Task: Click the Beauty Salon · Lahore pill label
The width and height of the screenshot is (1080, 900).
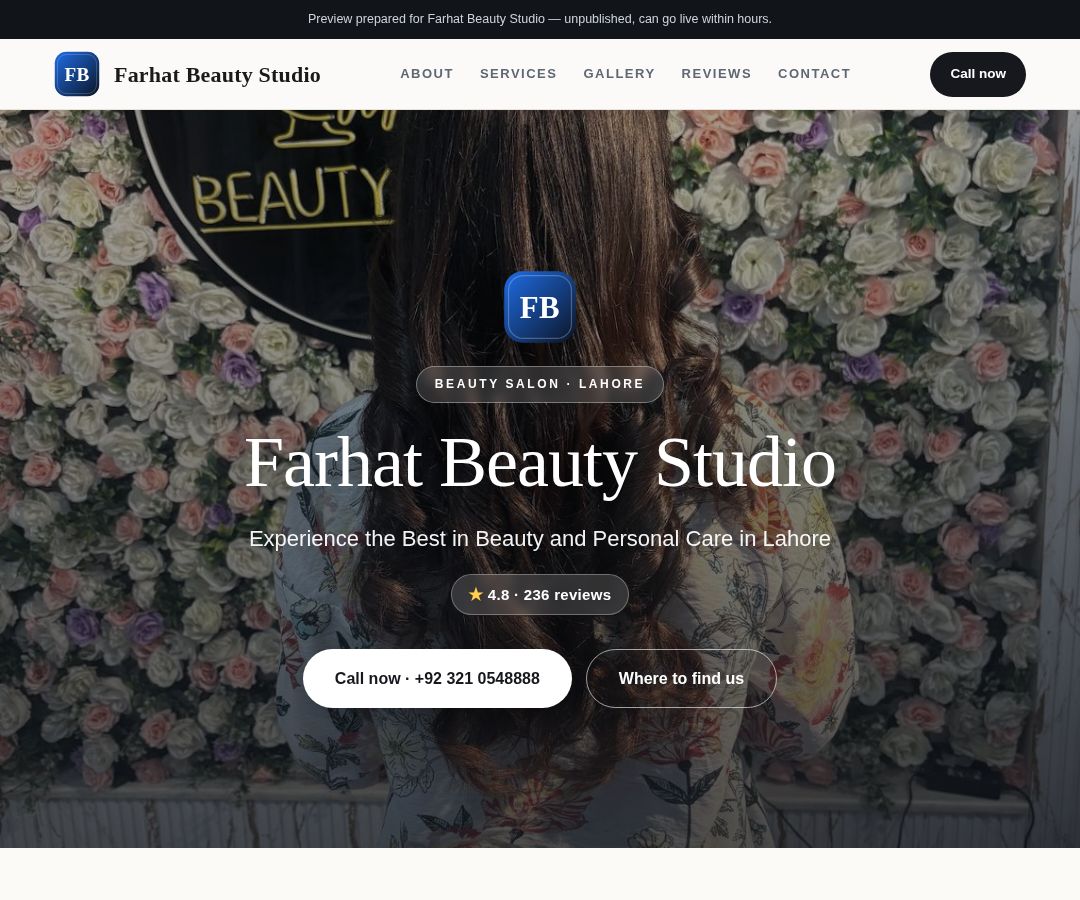Action: click(539, 384)
